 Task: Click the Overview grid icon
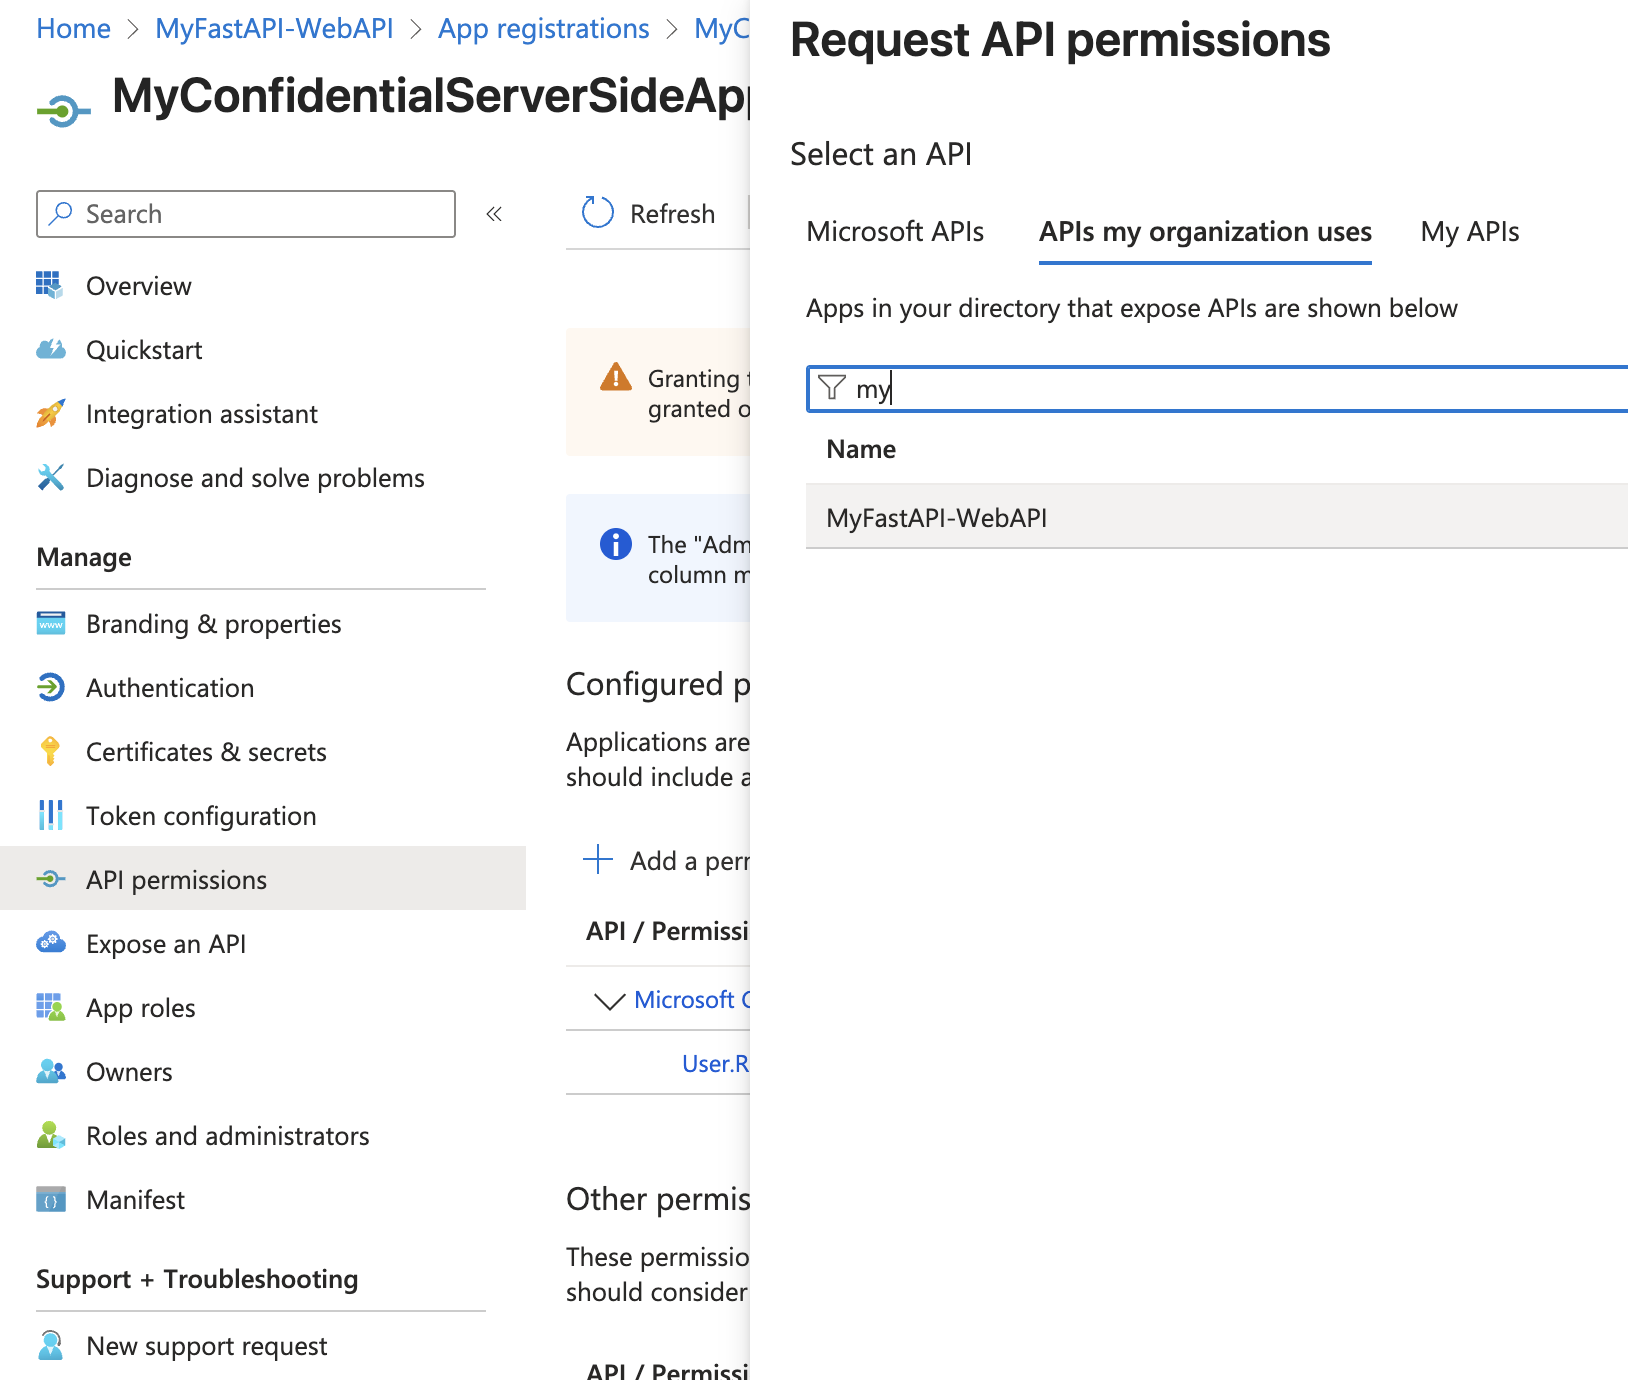click(x=50, y=286)
